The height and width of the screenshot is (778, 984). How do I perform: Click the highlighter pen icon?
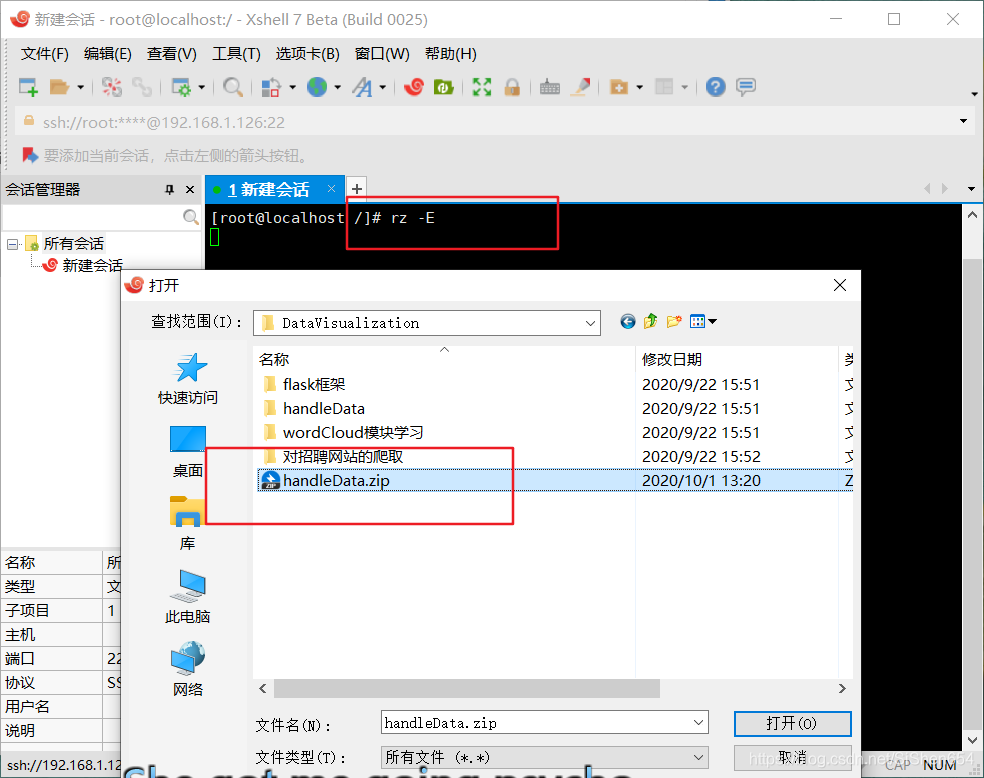click(580, 87)
